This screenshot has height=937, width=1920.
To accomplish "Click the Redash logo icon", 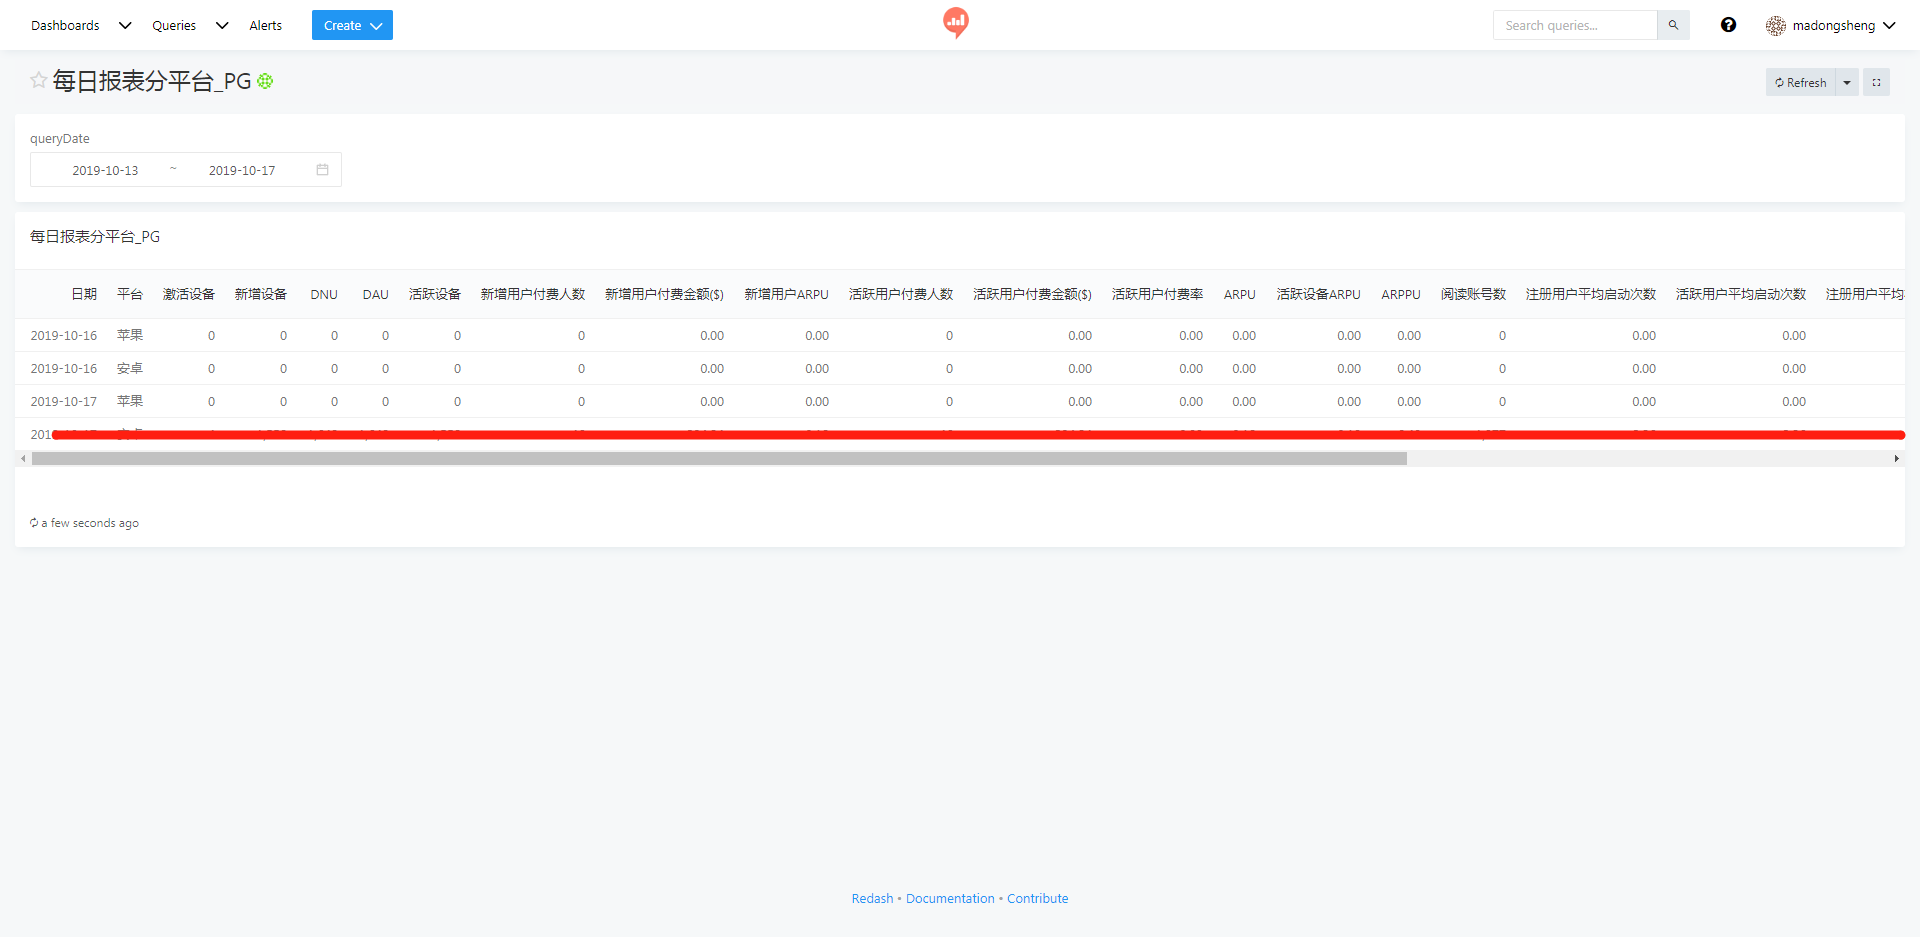I will (x=956, y=22).
